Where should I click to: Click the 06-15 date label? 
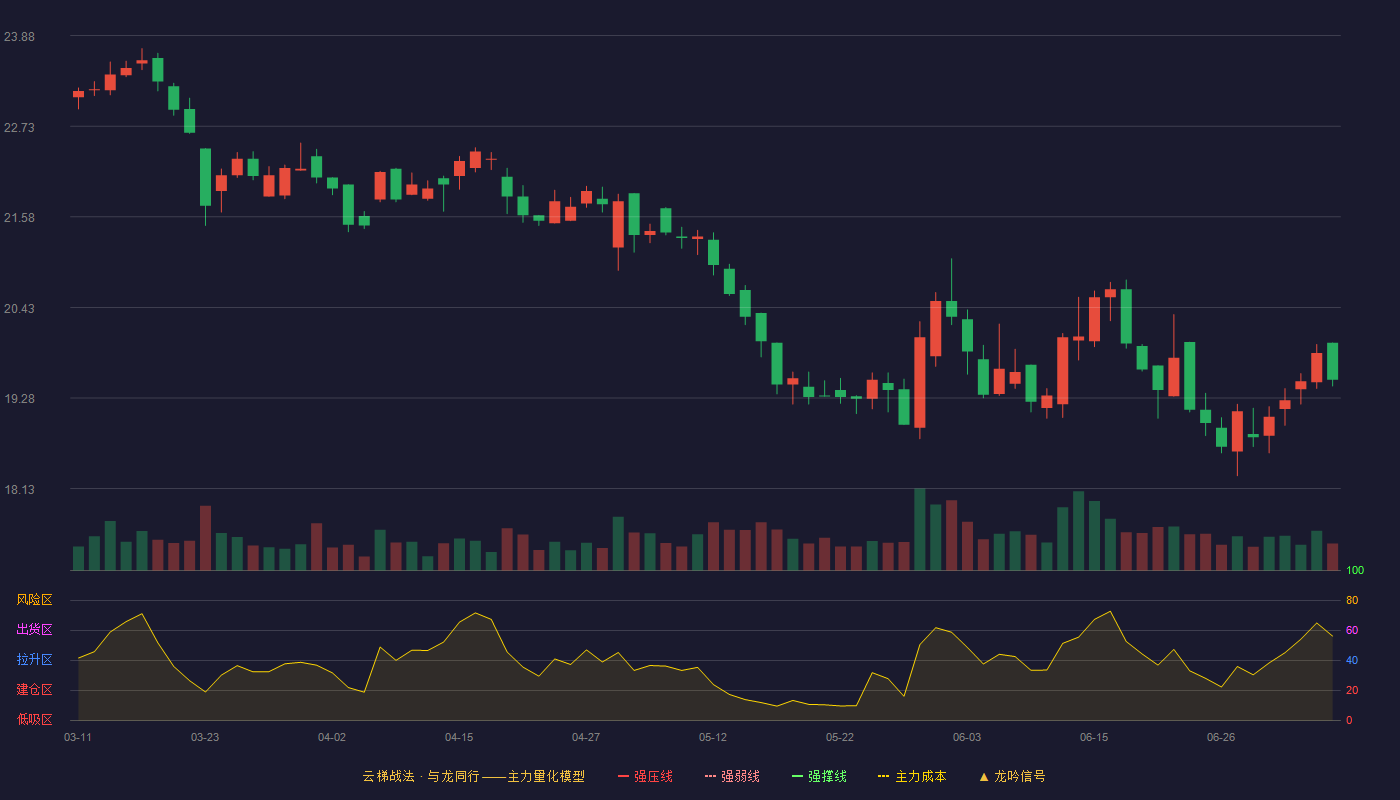tap(1094, 737)
